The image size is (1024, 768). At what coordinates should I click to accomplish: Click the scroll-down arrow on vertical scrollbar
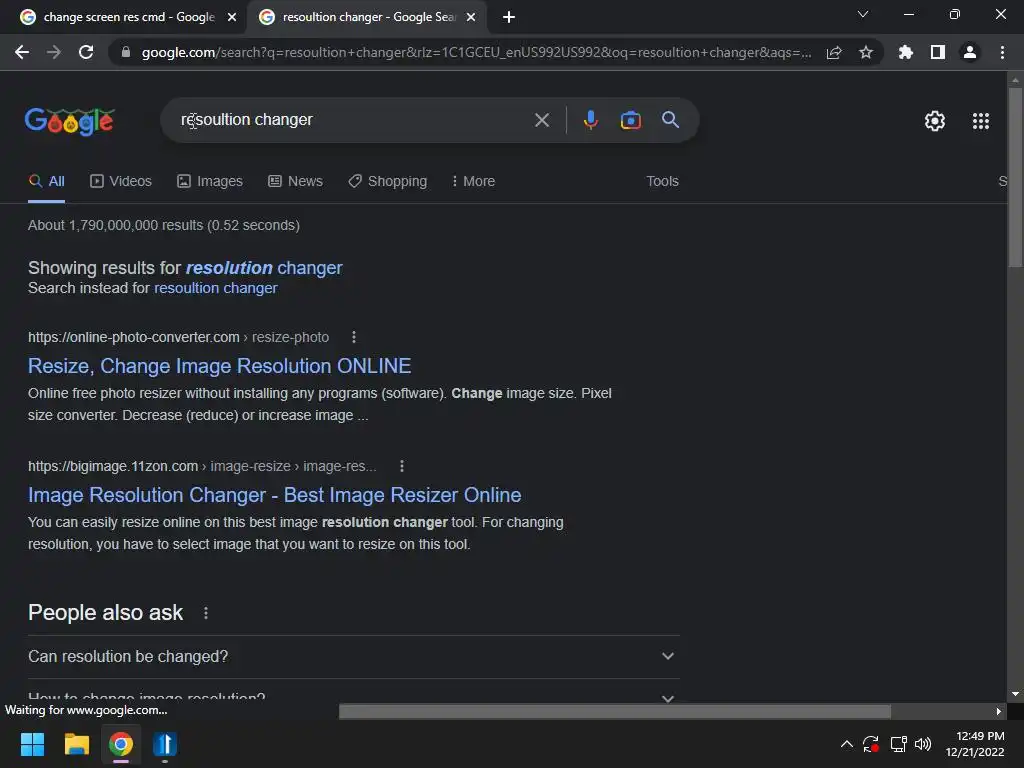coord(1015,694)
